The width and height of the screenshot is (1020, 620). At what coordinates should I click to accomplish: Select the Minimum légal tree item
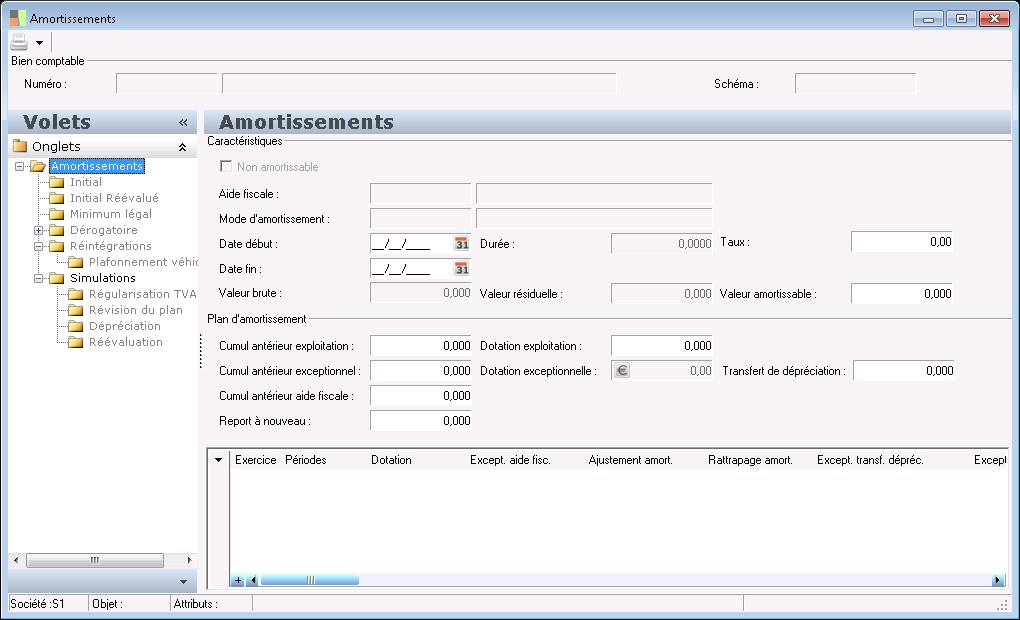pos(110,214)
